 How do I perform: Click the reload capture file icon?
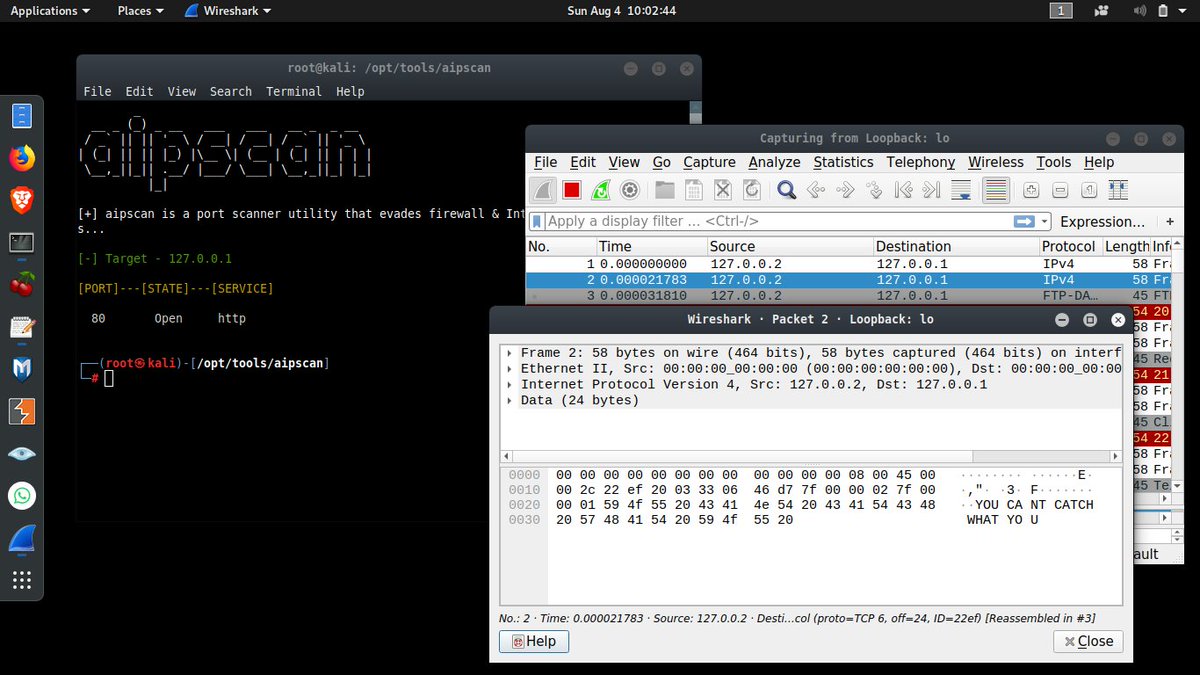752,190
